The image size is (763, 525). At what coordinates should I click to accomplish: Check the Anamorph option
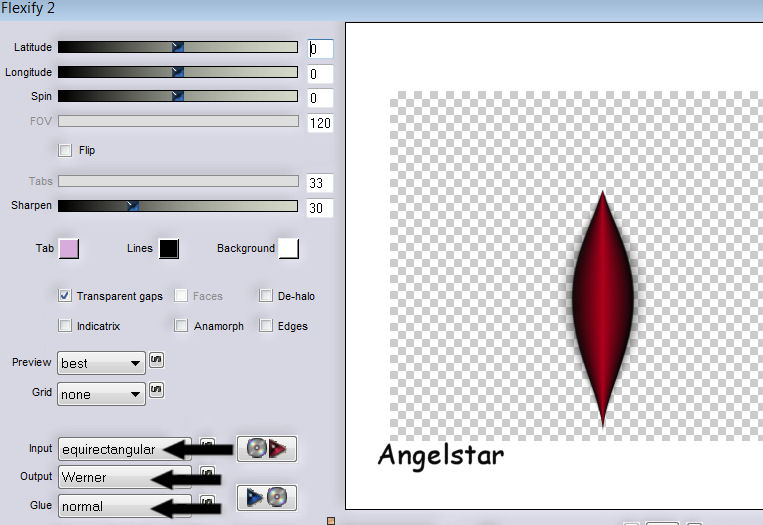(181, 326)
